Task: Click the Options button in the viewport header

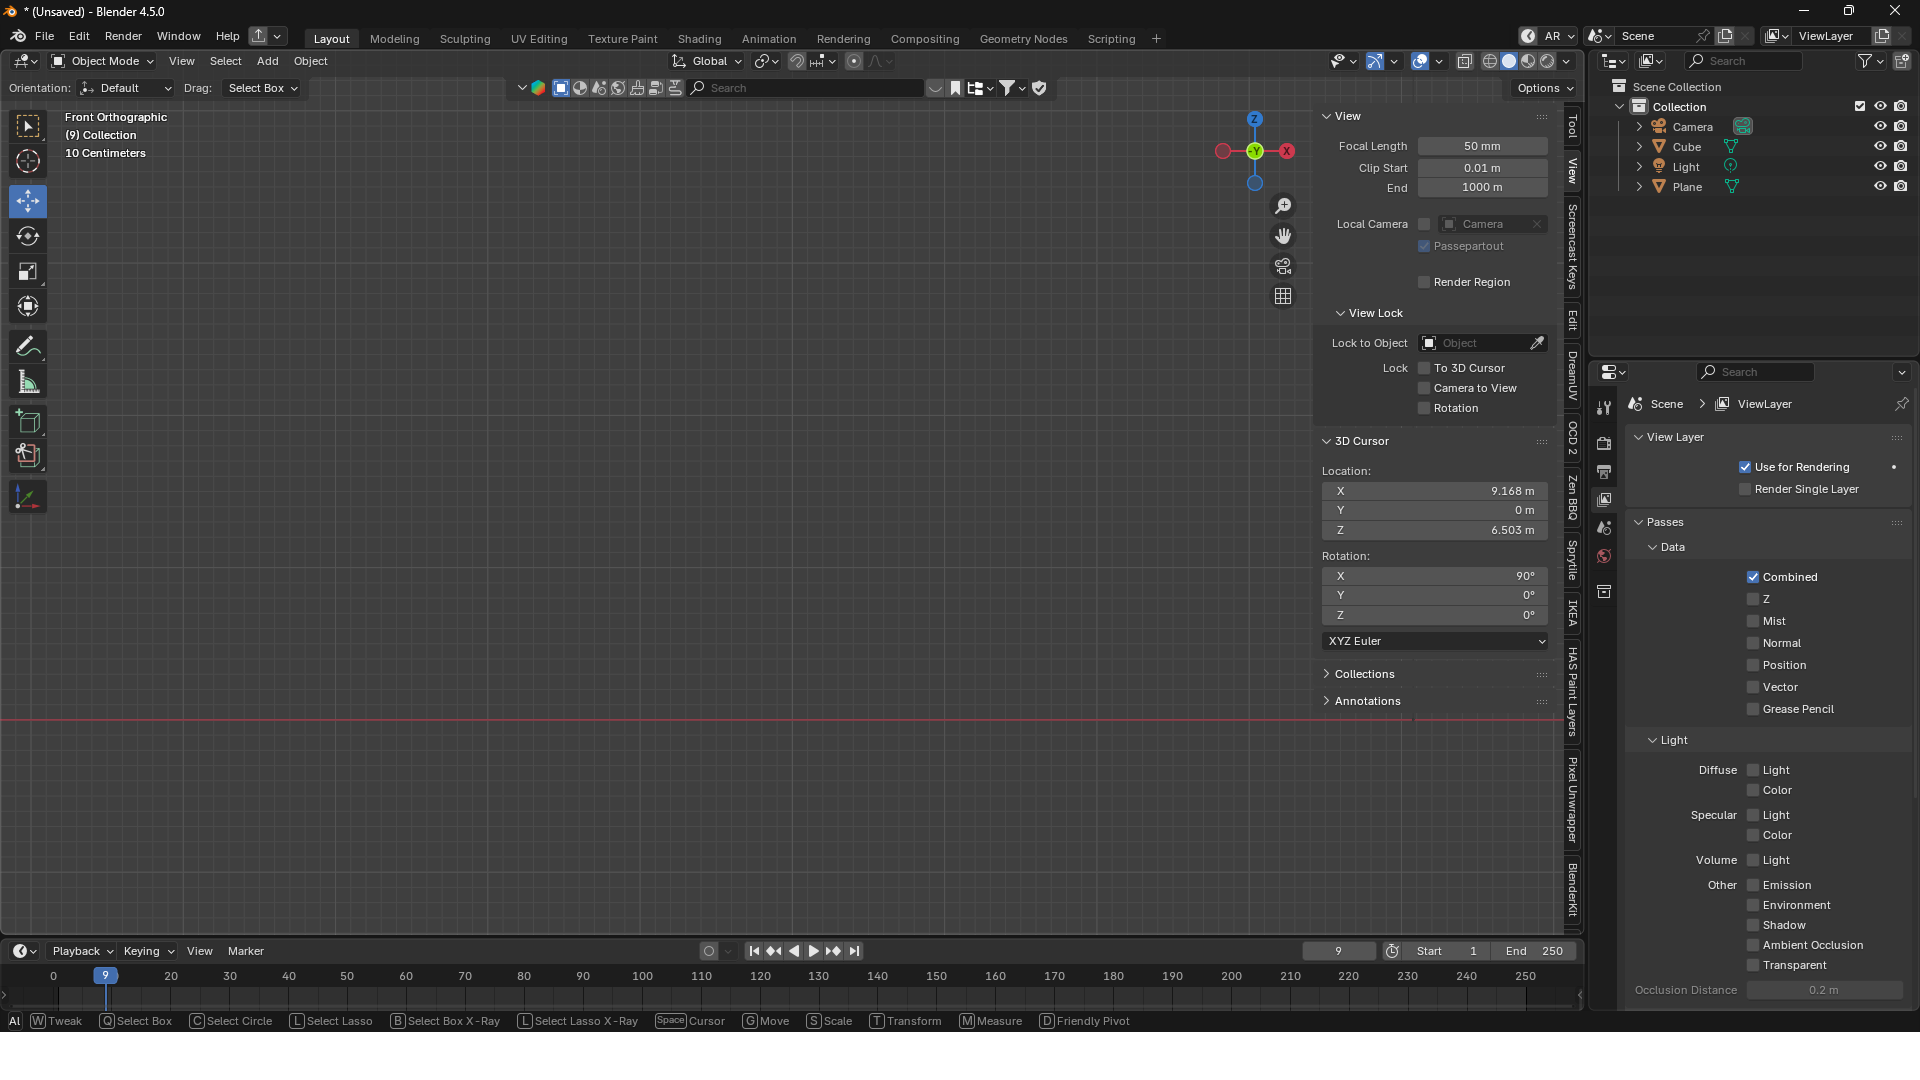Action: pyautogui.click(x=1545, y=88)
